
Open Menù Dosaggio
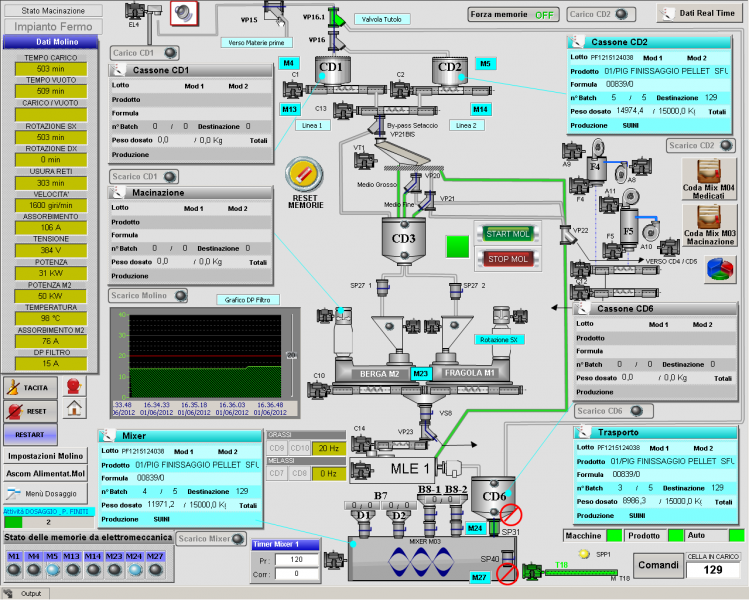pyautogui.click(x=45, y=493)
